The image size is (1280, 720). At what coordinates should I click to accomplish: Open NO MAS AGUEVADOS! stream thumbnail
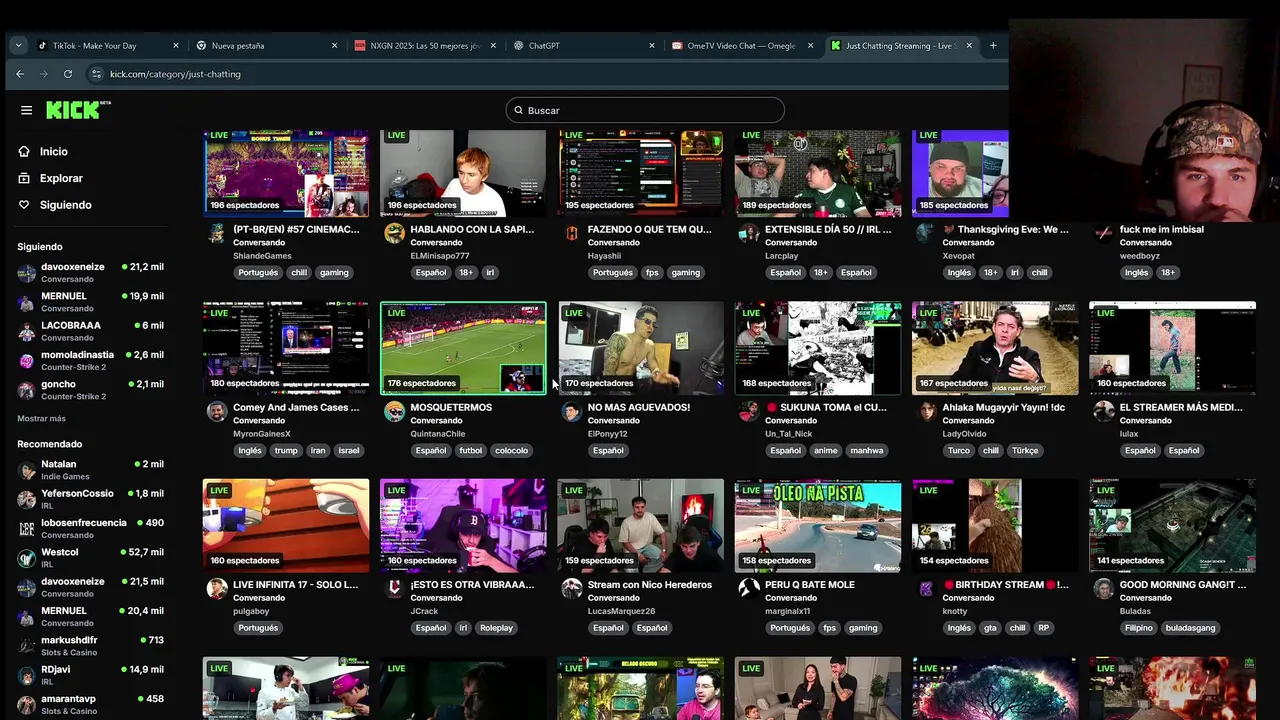[x=641, y=348]
